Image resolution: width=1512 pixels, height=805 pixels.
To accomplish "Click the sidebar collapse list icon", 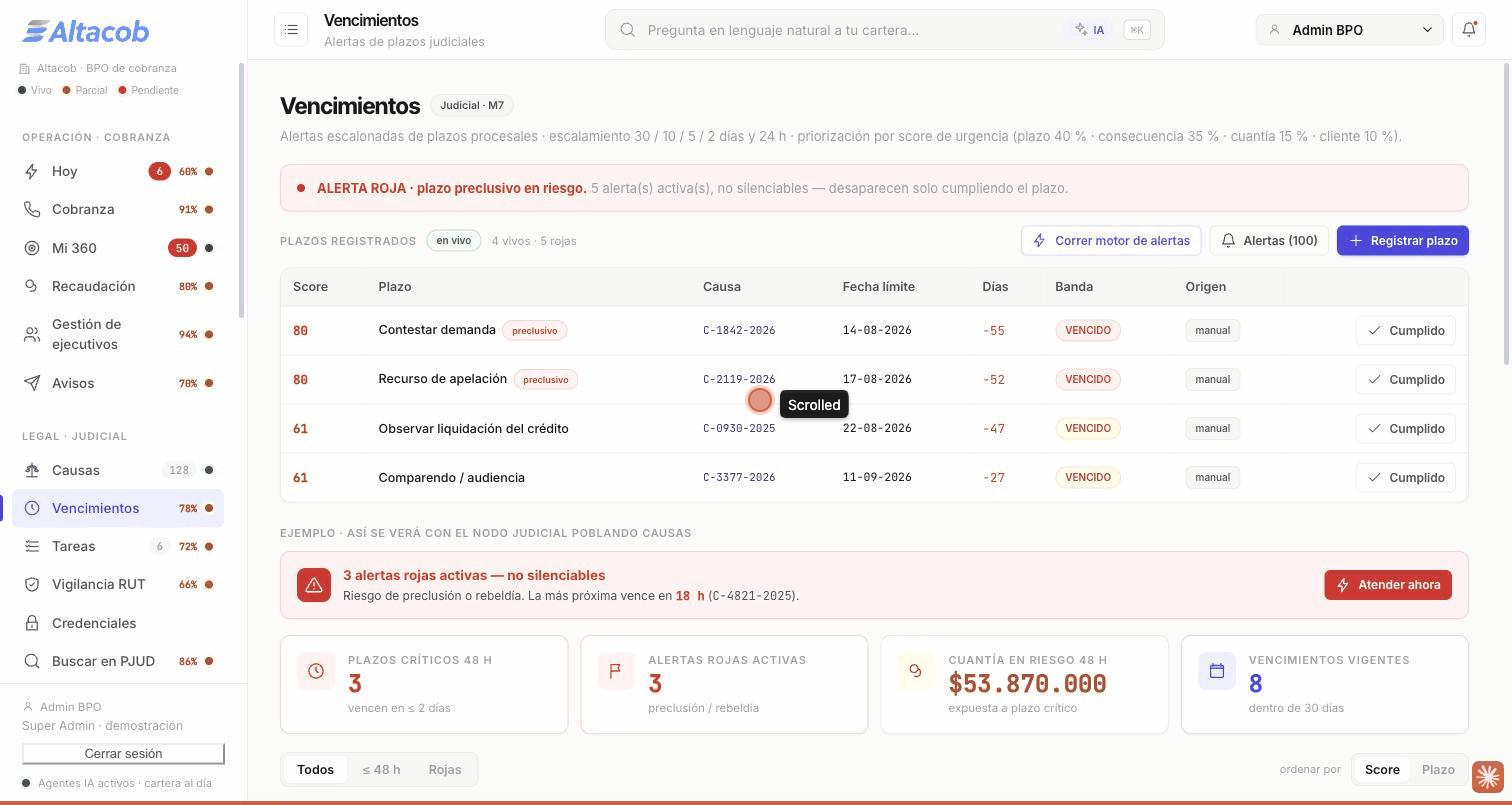I will [x=291, y=30].
